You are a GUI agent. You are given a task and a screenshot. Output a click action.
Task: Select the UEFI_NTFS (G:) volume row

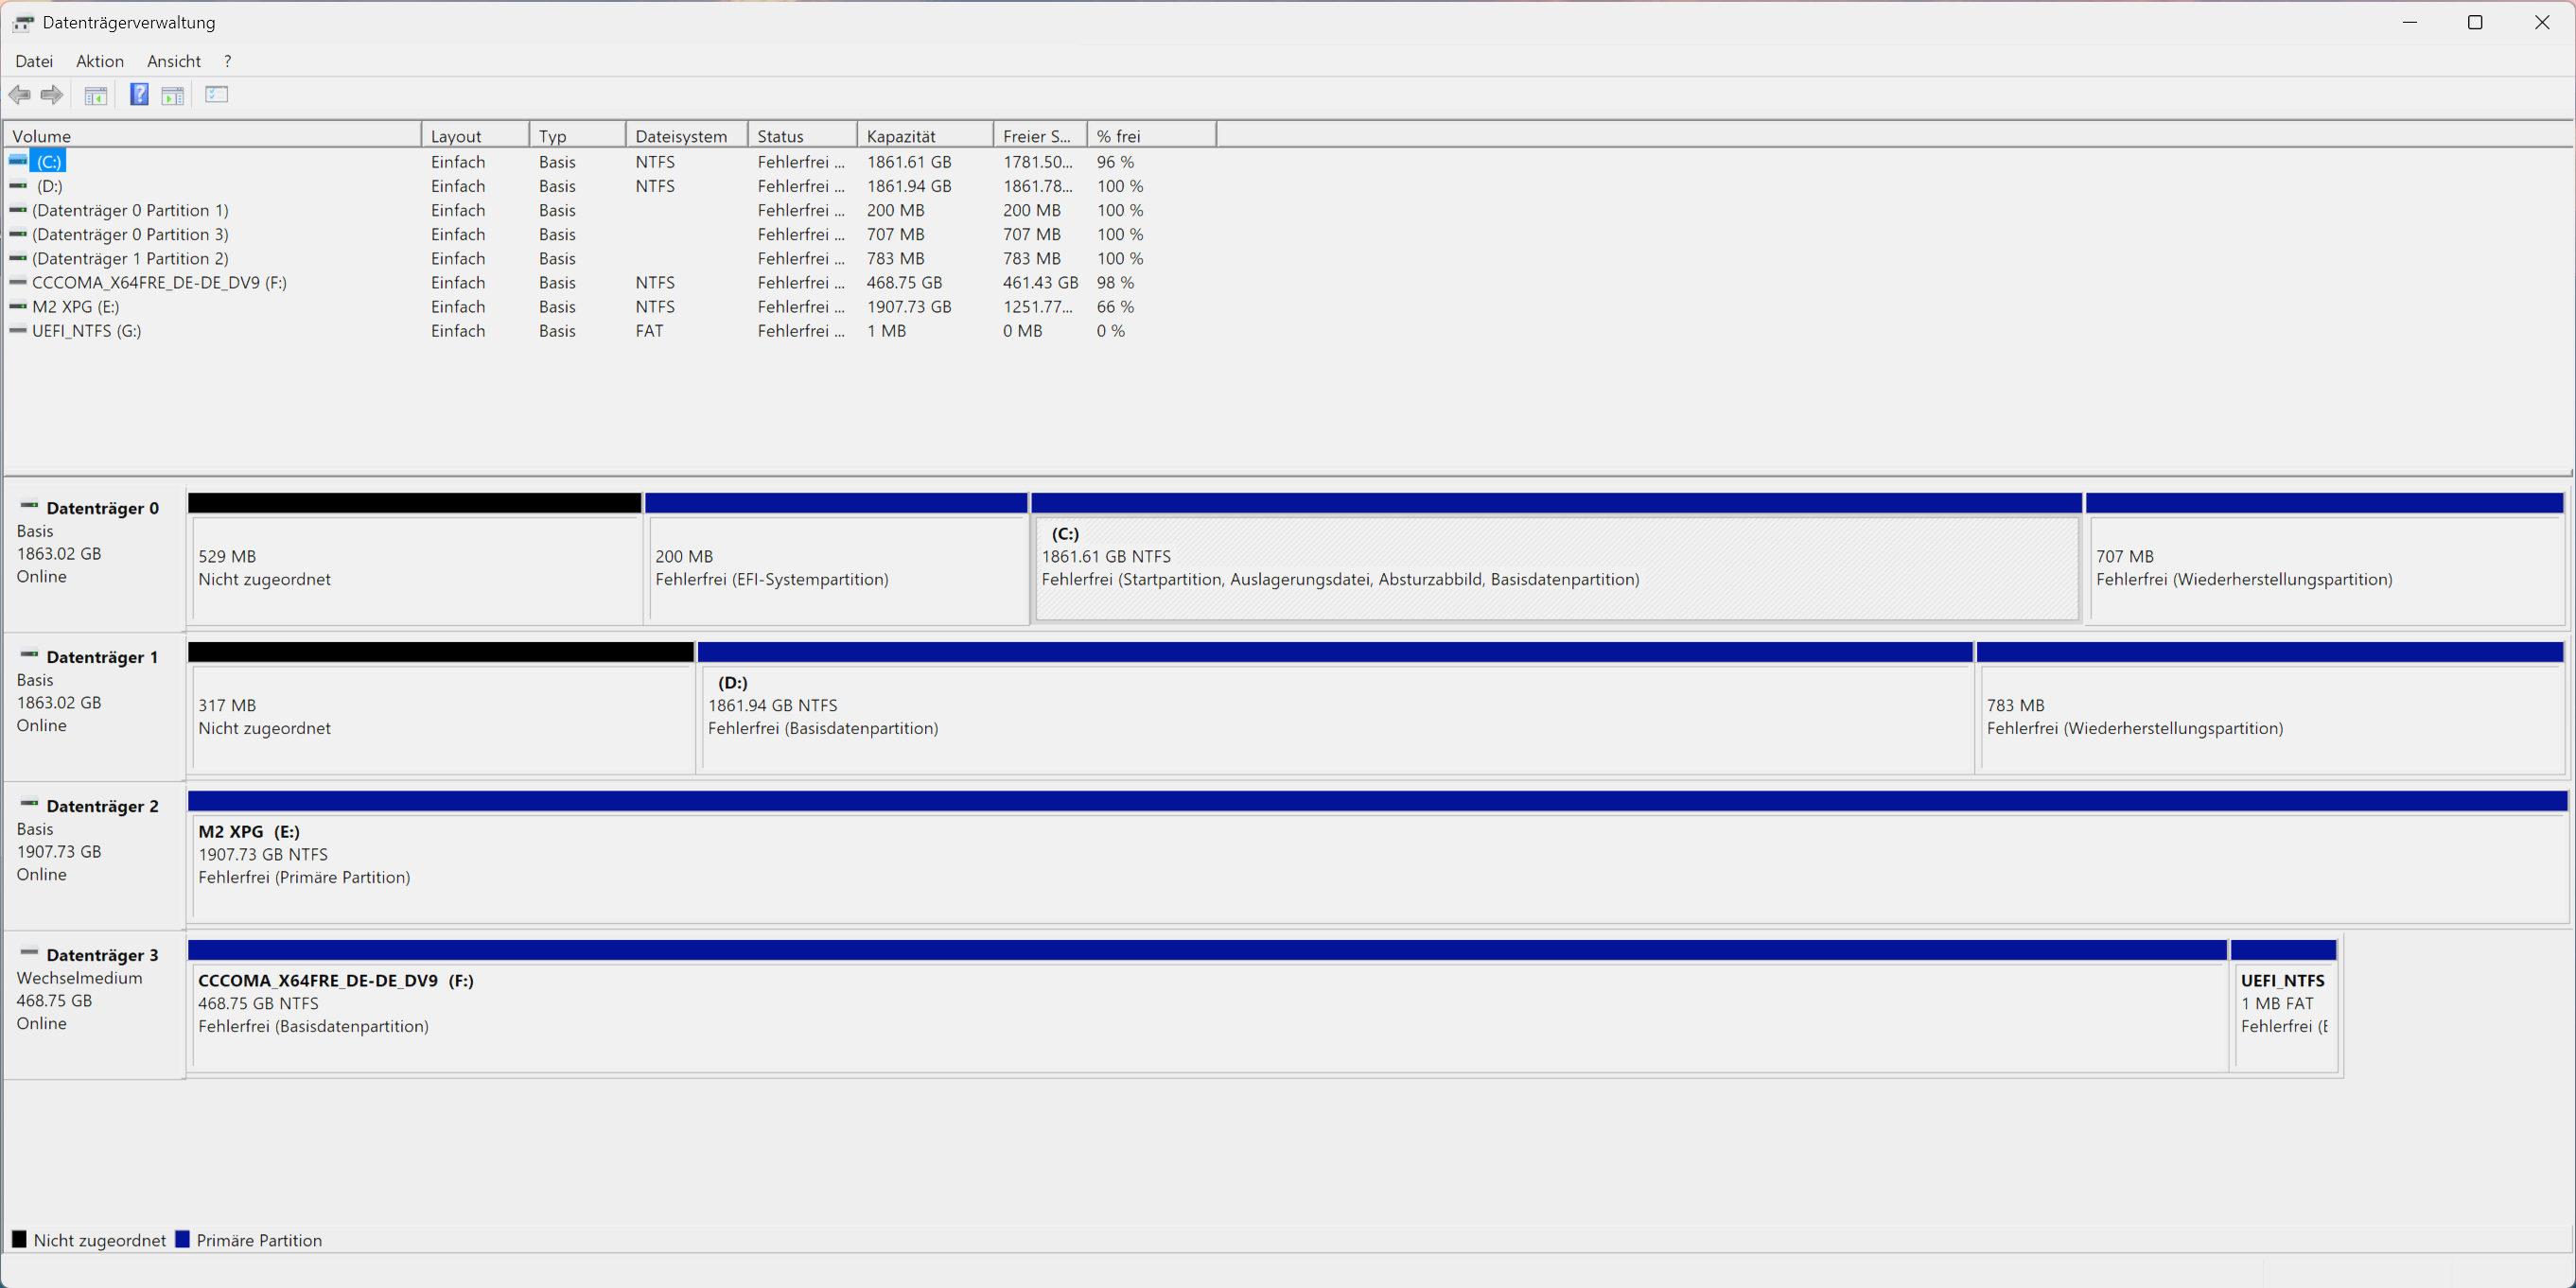point(86,331)
